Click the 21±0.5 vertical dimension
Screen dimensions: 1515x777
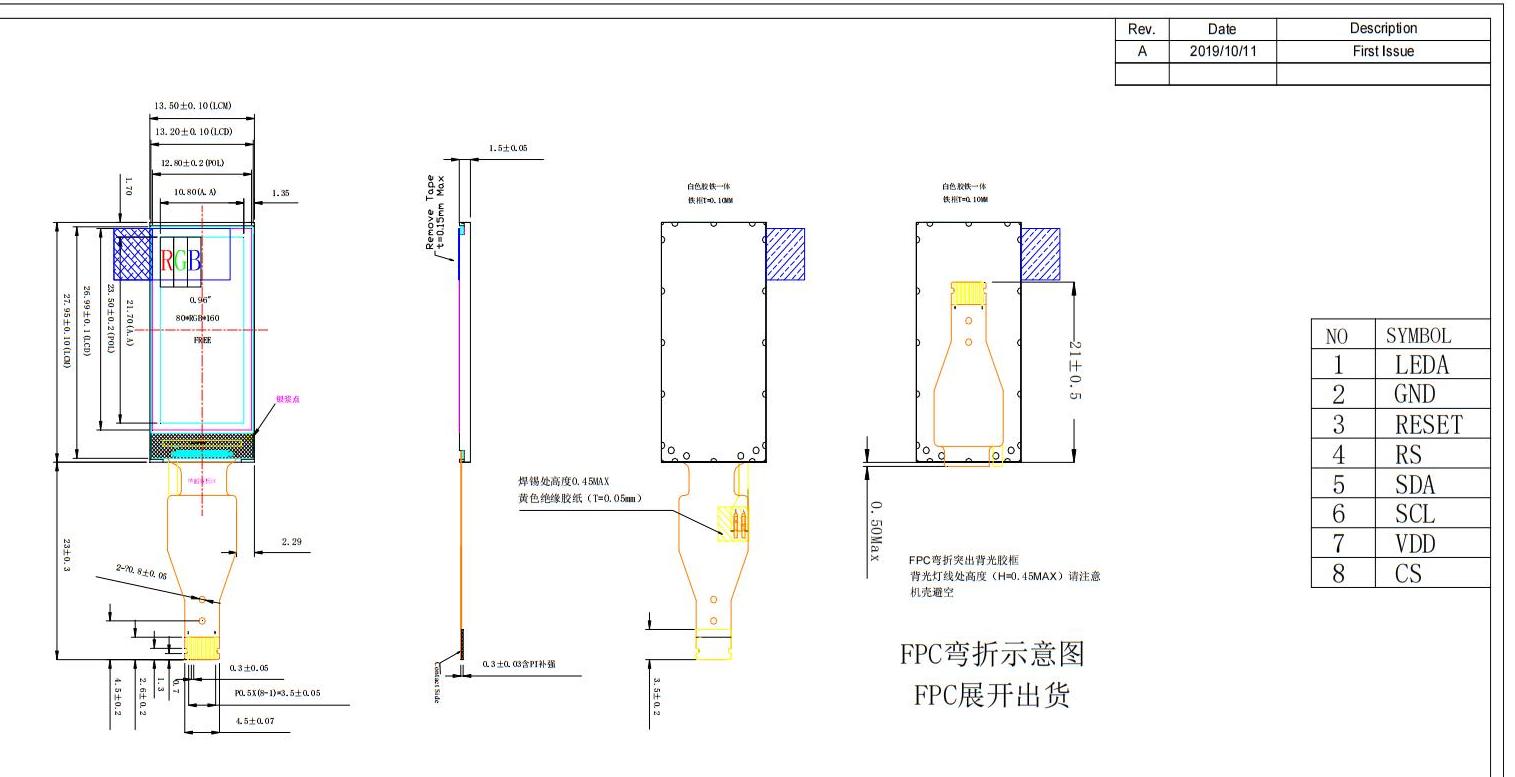[x=1075, y=371]
